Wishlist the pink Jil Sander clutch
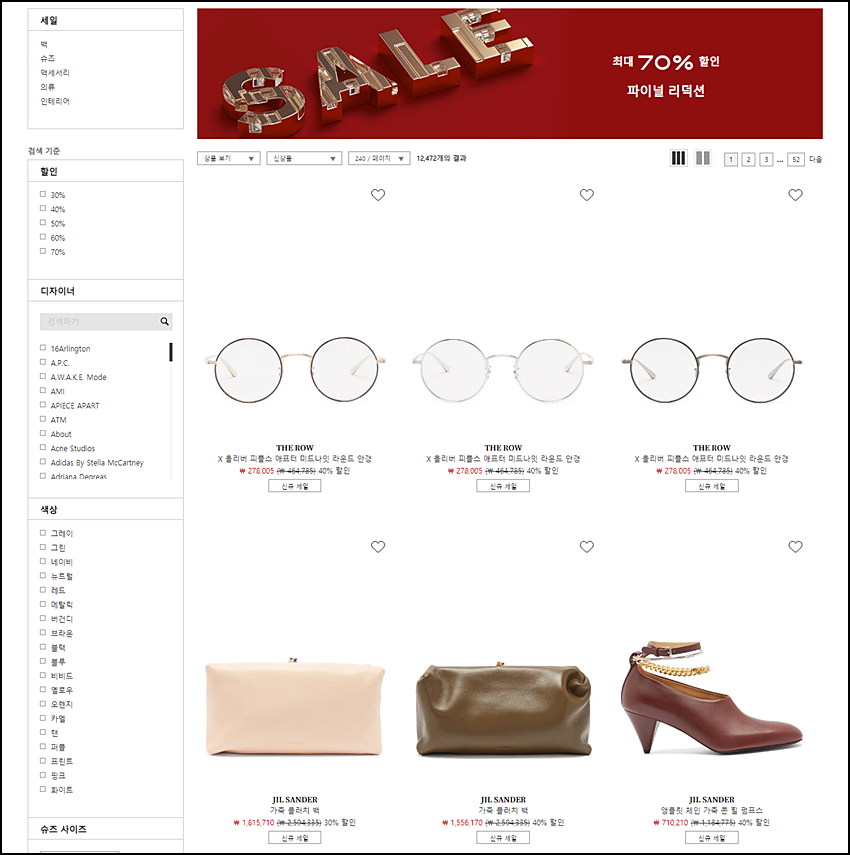Viewport: 850px width, 855px height. coord(378,546)
